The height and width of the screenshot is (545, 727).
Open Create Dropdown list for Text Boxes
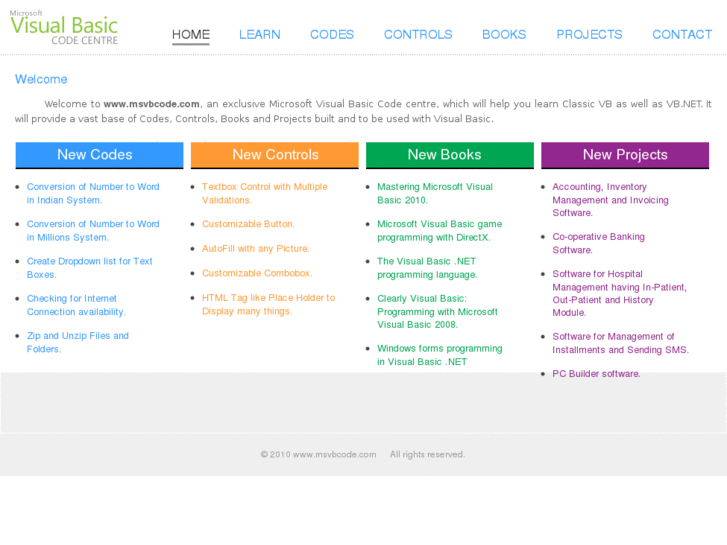[x=89, y=268]
